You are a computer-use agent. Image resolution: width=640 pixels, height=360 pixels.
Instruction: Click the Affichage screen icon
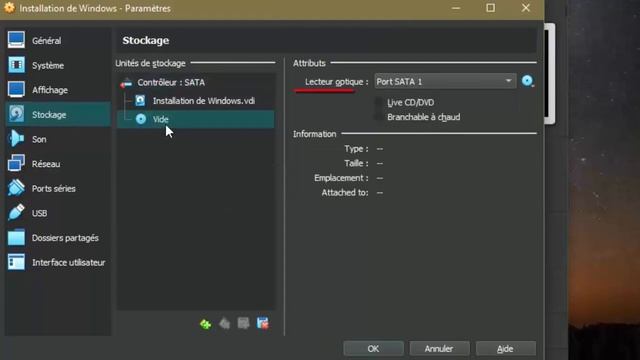tap(16, 89)
